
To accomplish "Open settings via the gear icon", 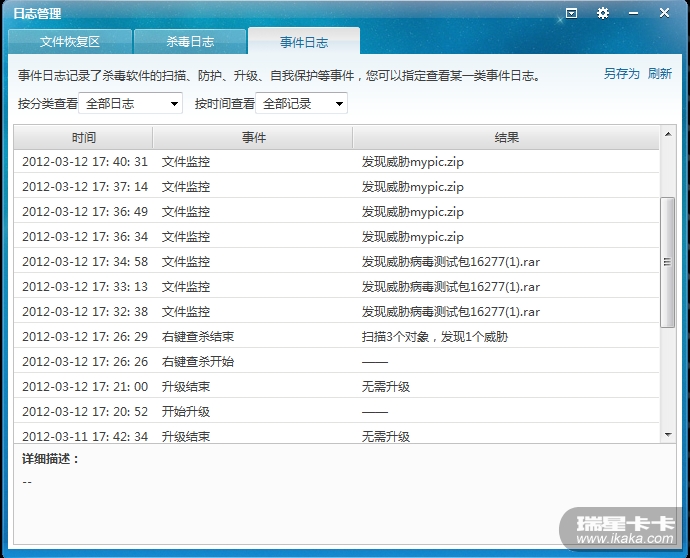I will [602, 13].
